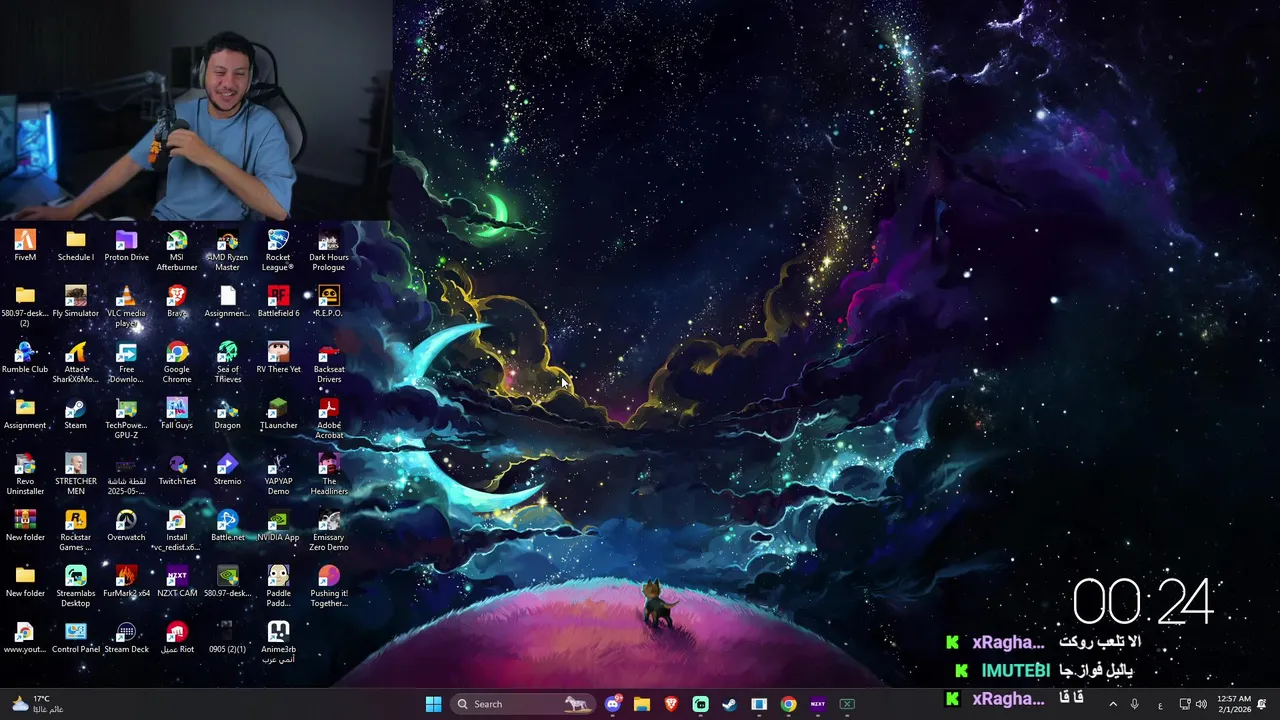Open the weather widget showing 17°C

(x=38, y=704)
